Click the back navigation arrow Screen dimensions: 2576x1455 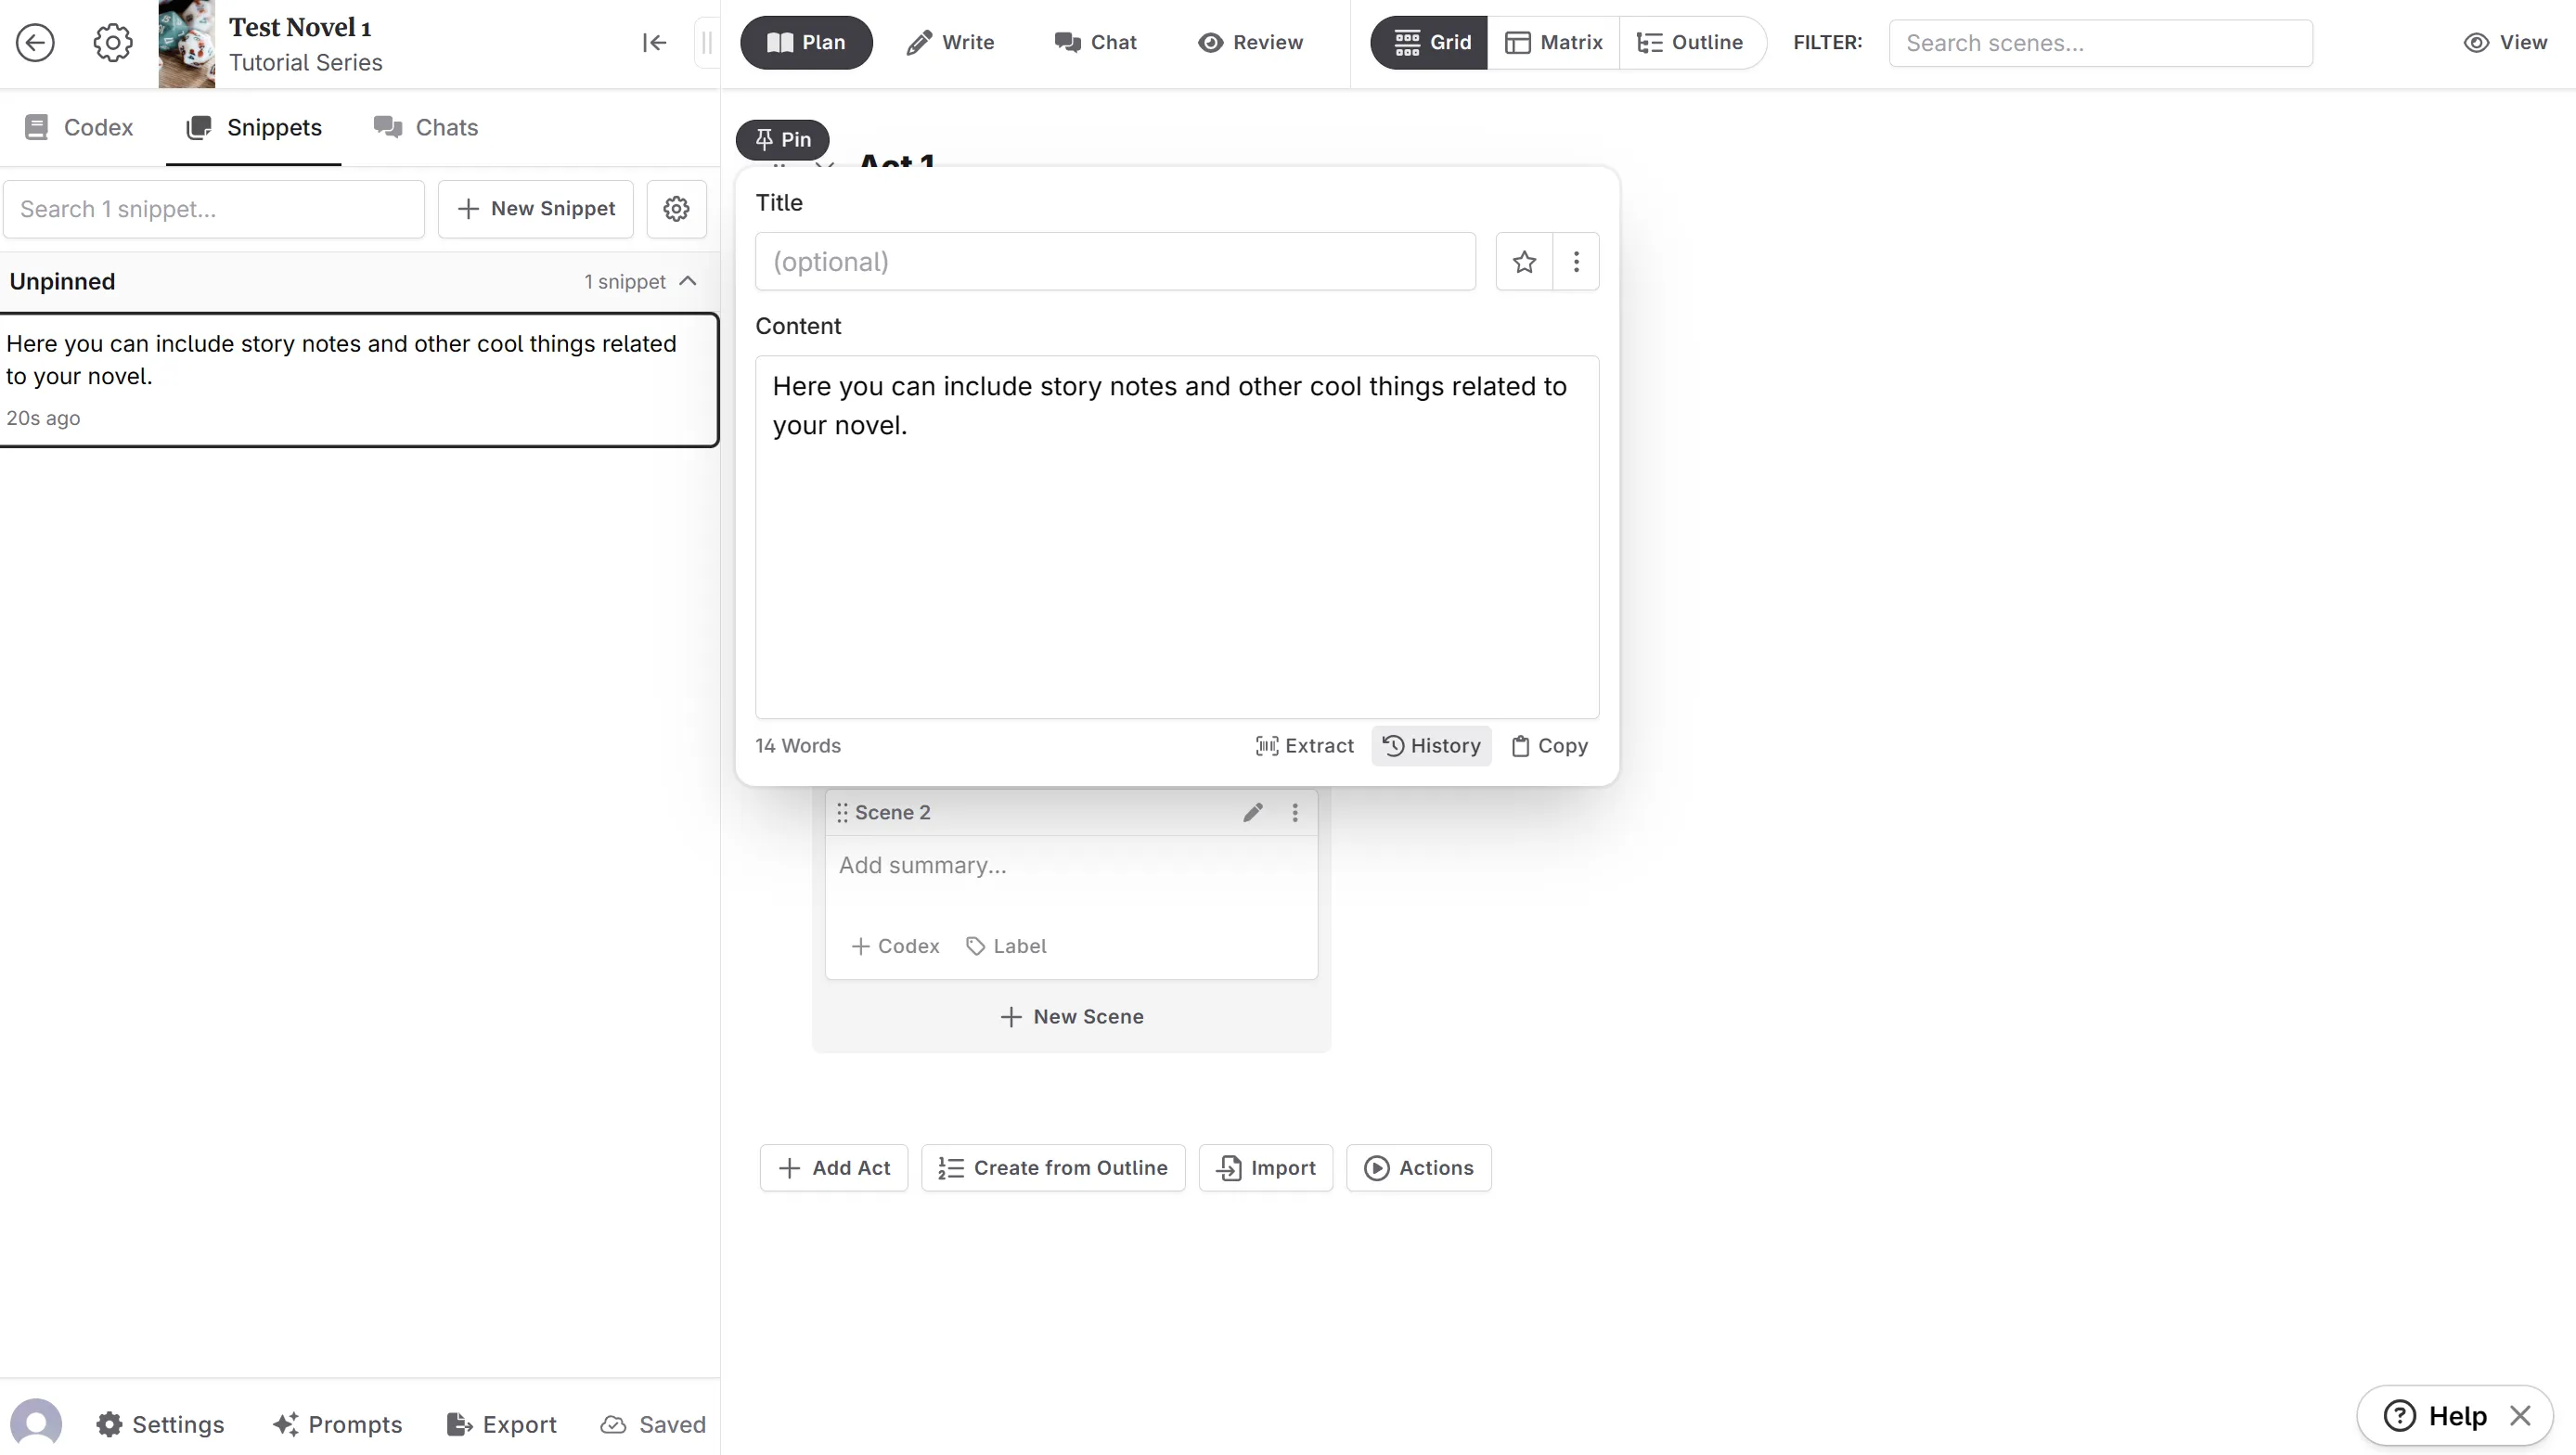(35, 43)
